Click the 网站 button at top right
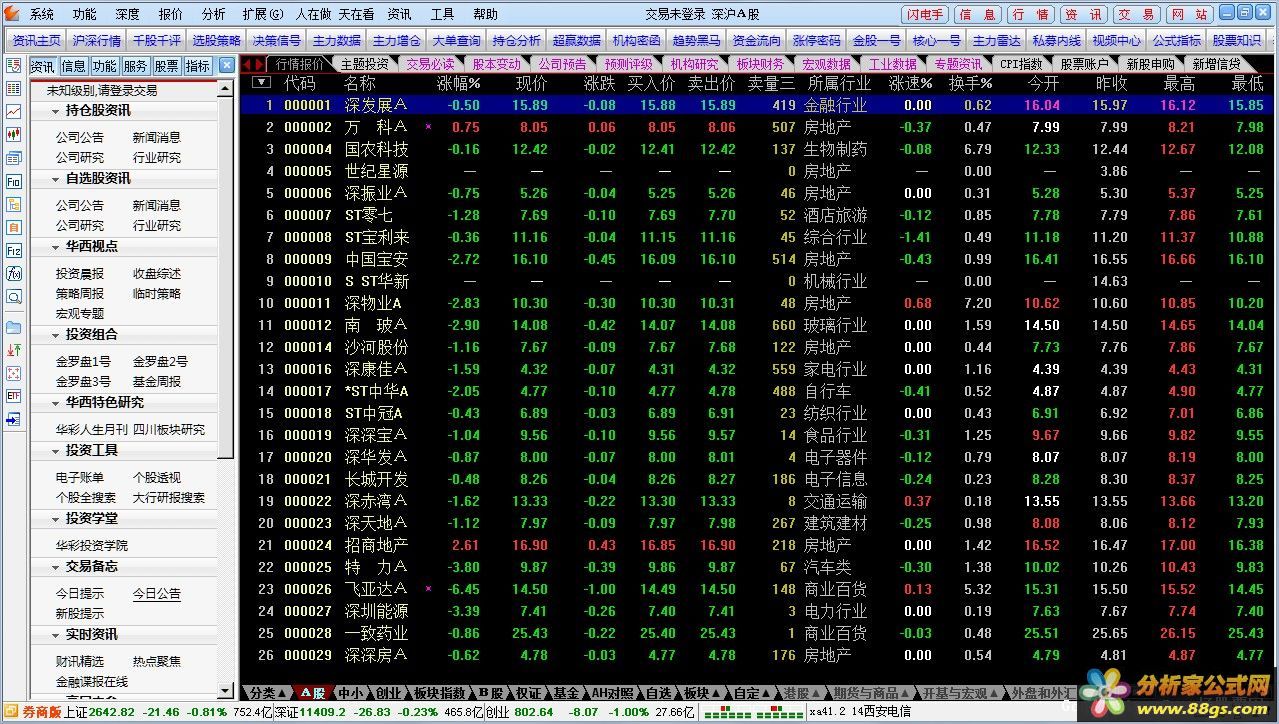The width and height of the screenshot is (1279, 724). tap(1190, 15)
